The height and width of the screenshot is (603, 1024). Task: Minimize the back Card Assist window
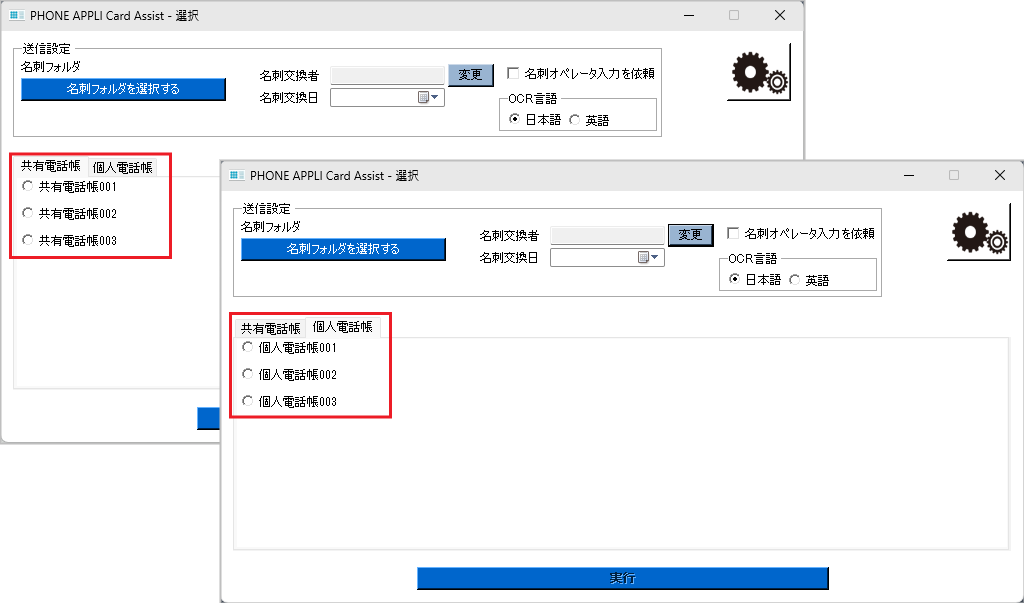(688, 15)
